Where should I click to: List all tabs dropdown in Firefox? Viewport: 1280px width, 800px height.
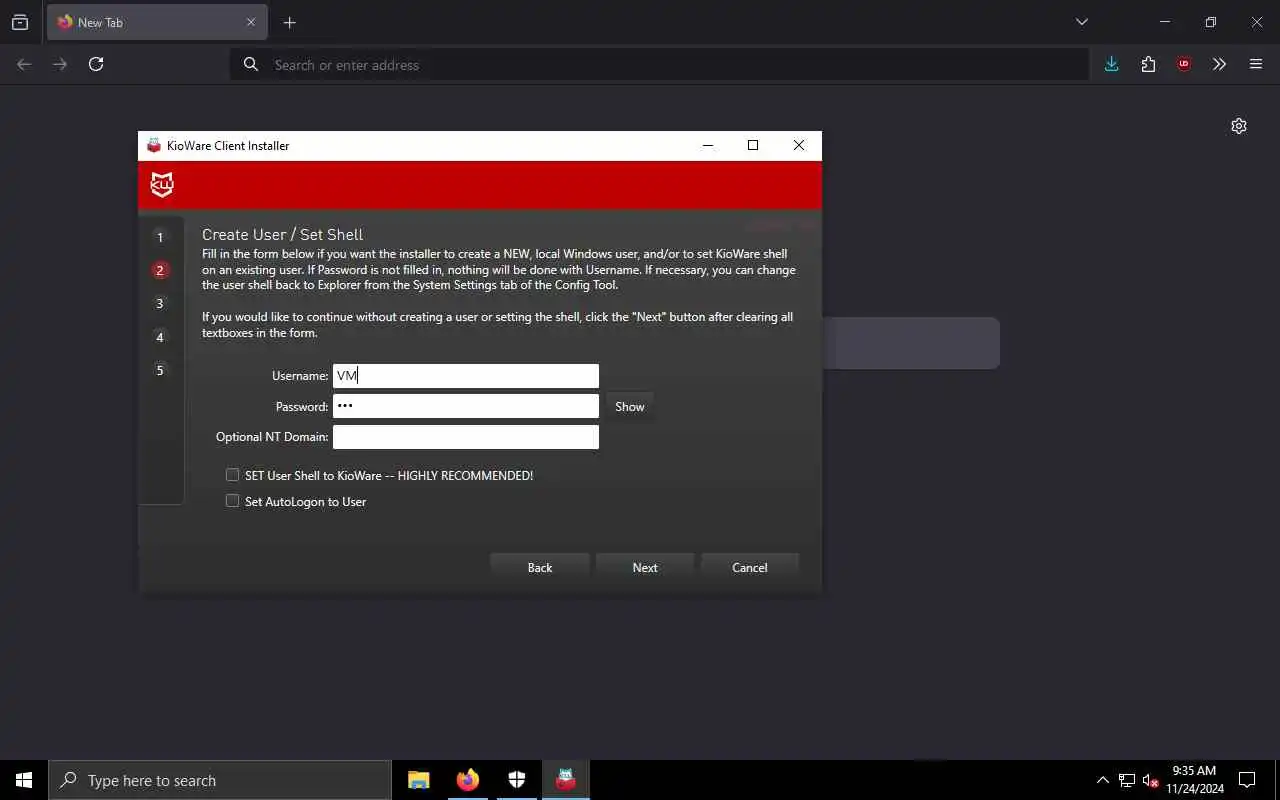click(x=1081, y=22)
